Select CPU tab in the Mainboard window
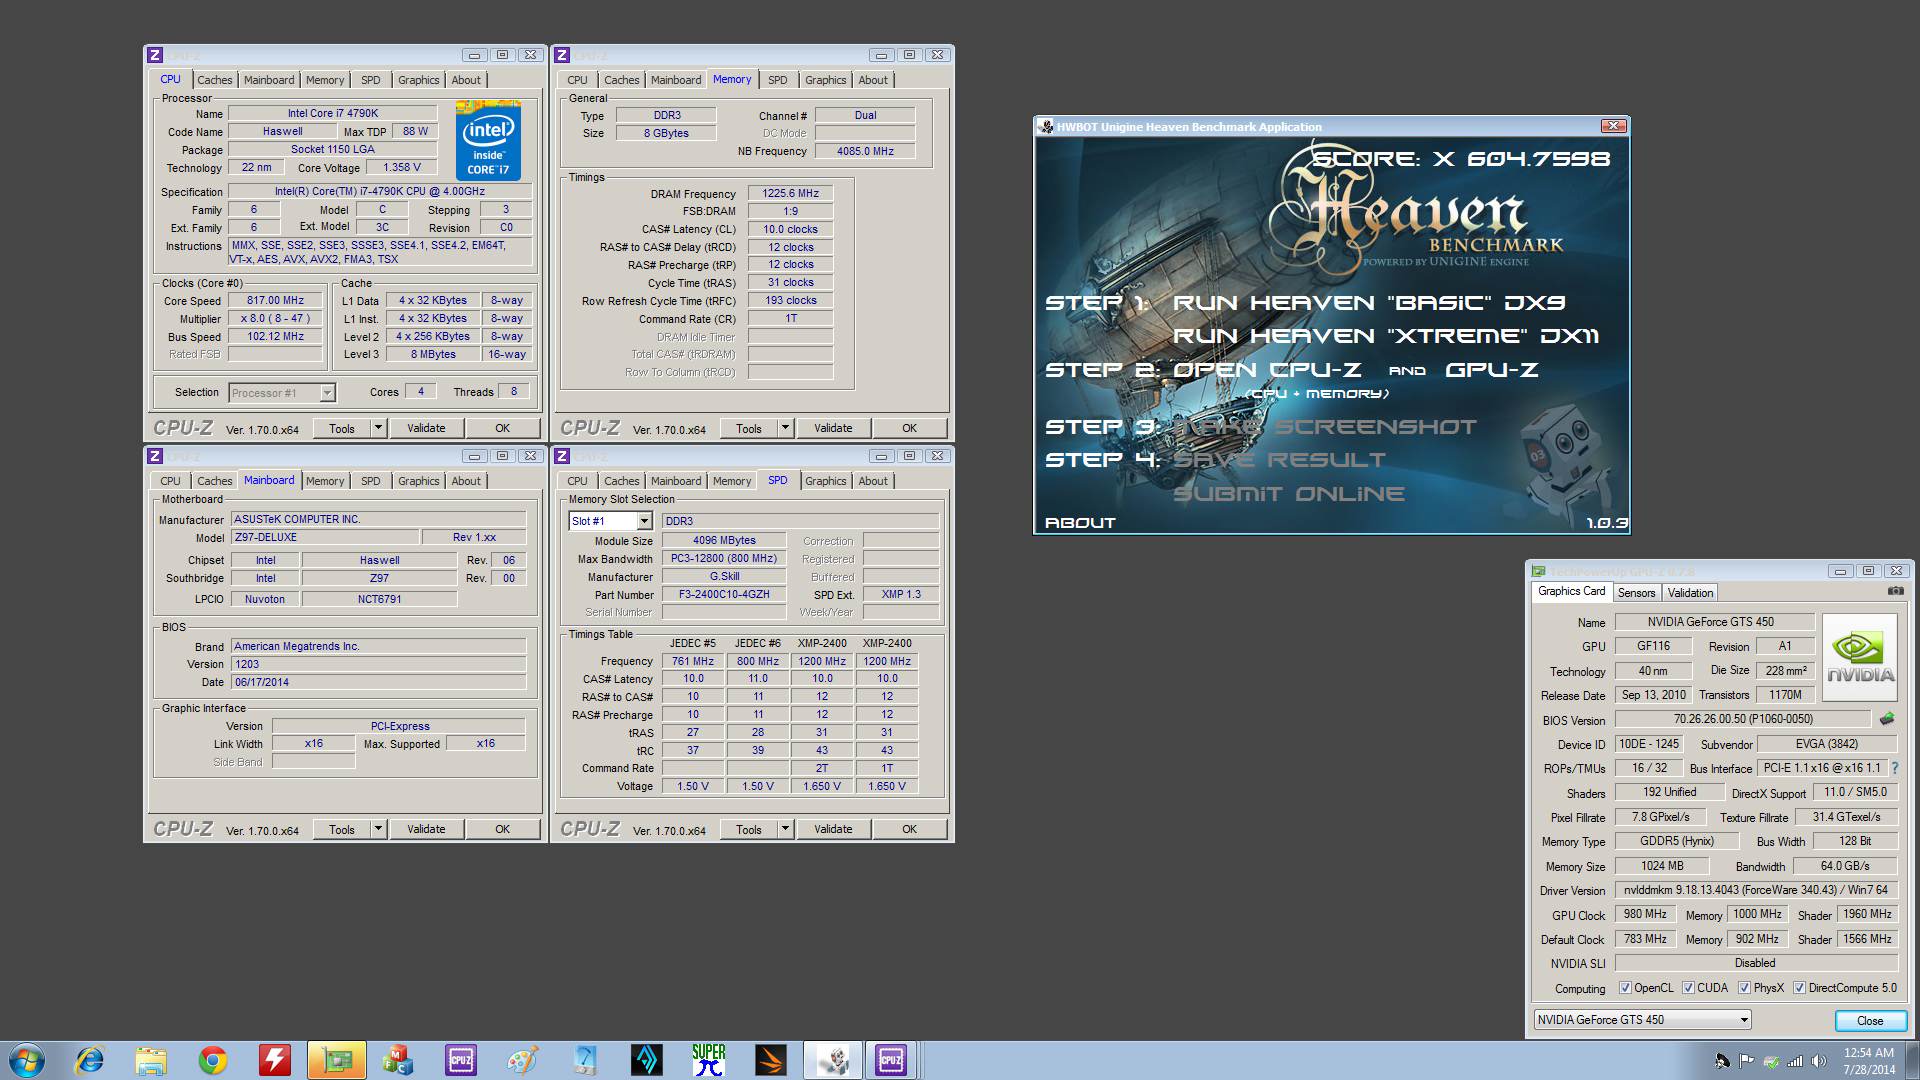This screenshot has height=1080, width=1920. [171, 481]
